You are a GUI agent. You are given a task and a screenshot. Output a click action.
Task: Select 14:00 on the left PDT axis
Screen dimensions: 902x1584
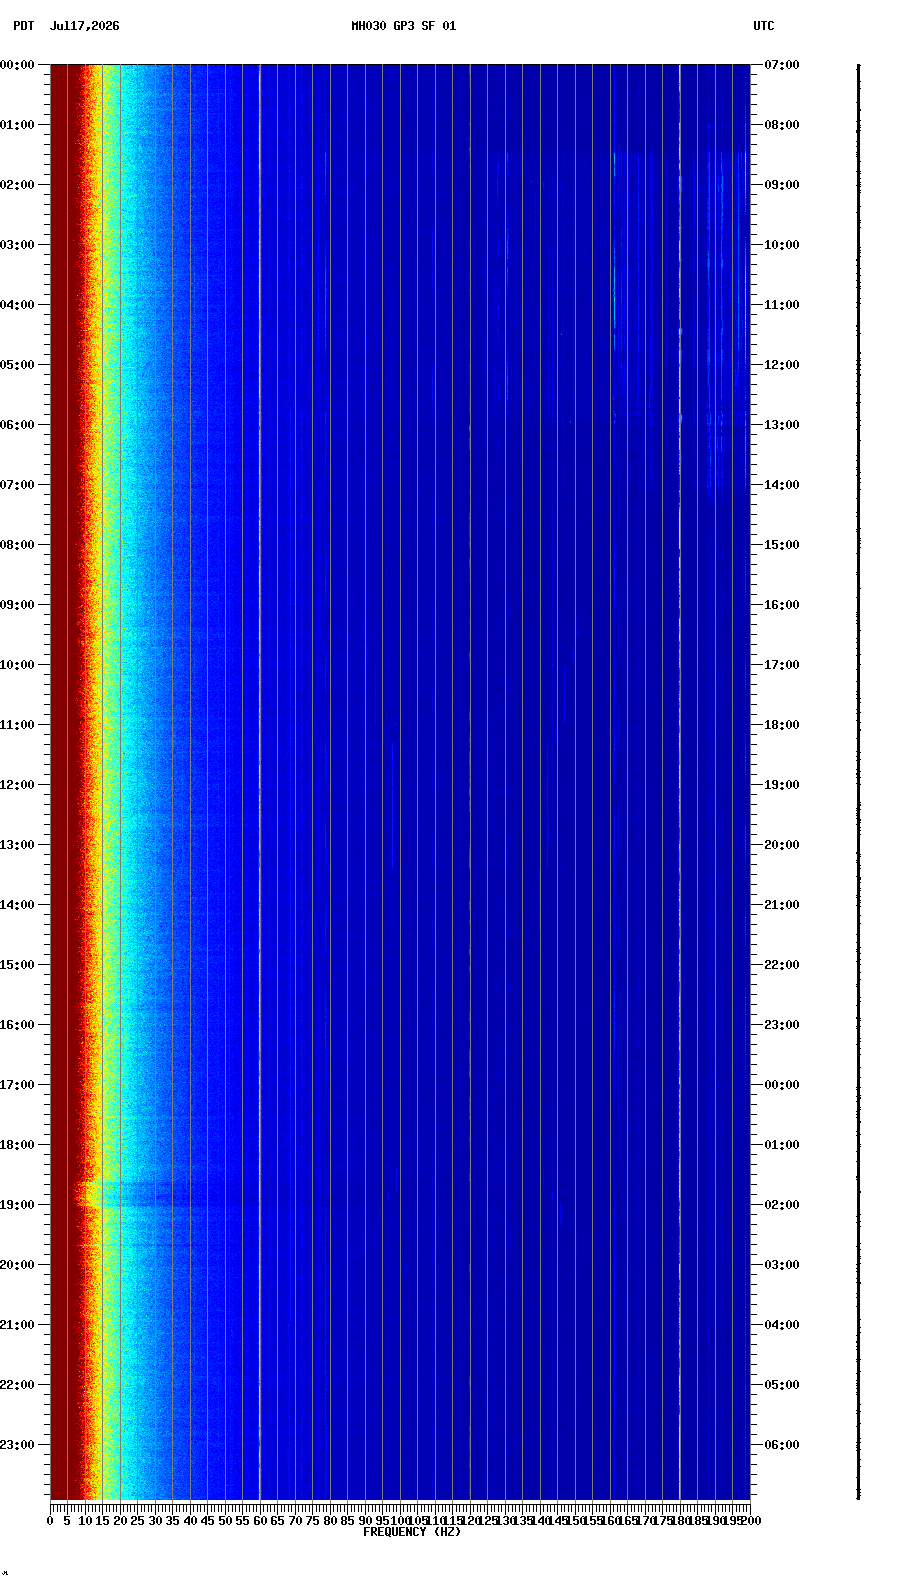coord(17,905)
